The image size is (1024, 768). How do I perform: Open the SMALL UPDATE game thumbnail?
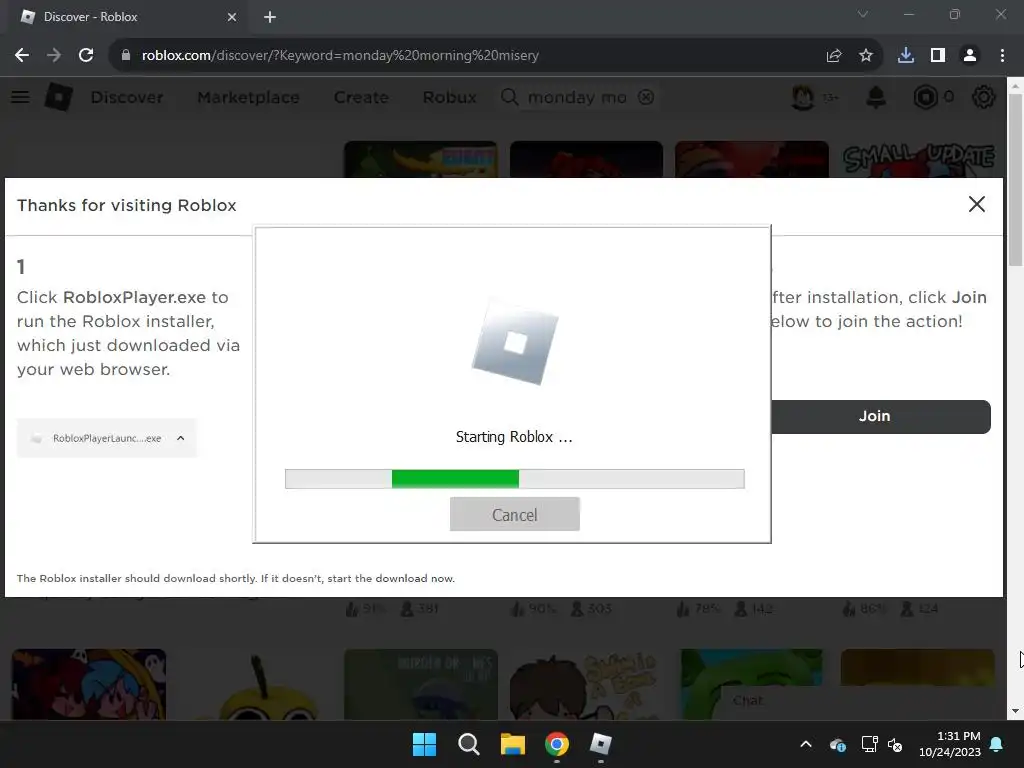click(918, 159)
